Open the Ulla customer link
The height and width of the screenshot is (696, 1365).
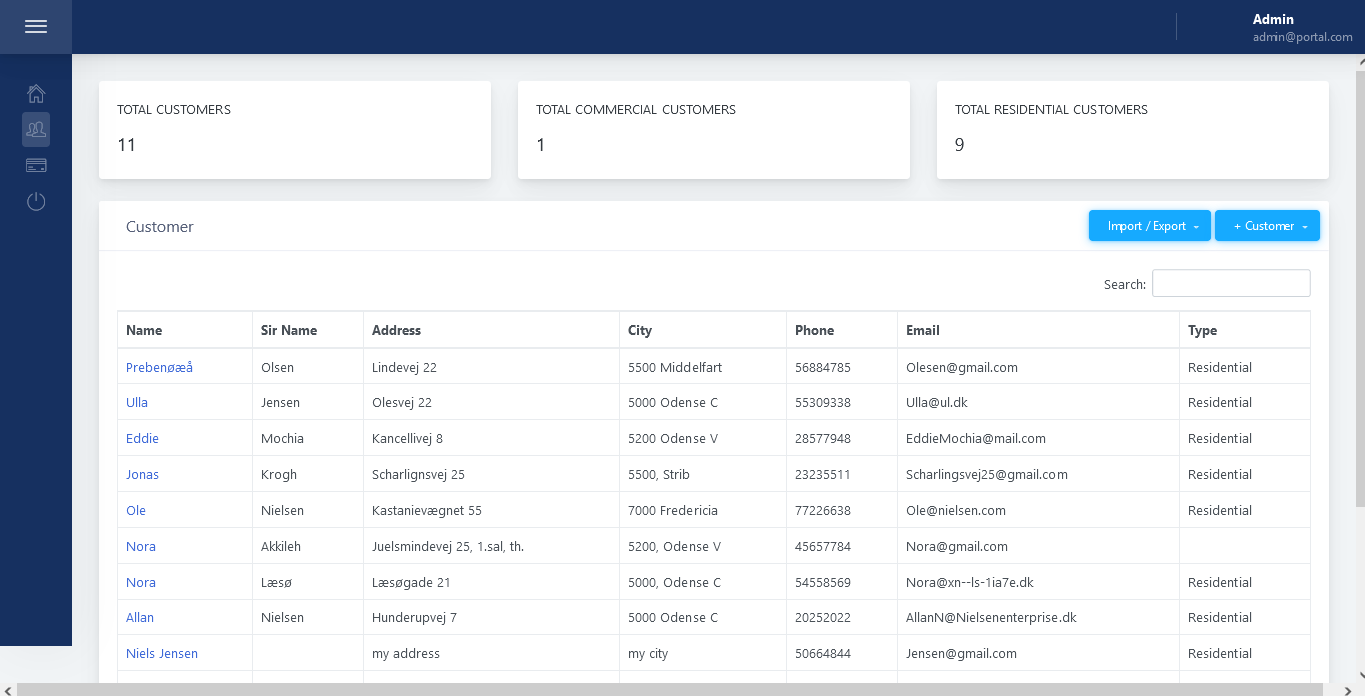coord(137,403)
